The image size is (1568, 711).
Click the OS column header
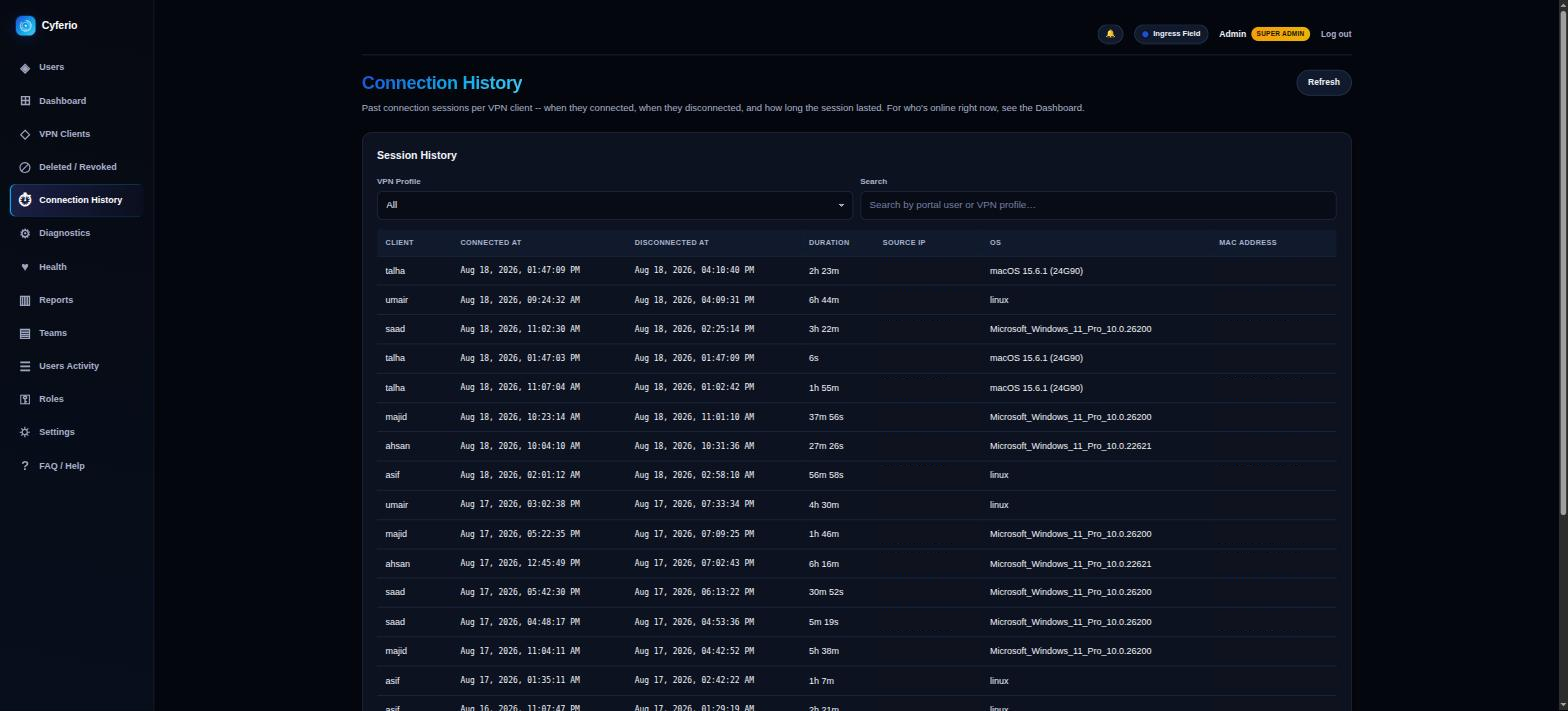pyautogui.click(x=995, y=243)
